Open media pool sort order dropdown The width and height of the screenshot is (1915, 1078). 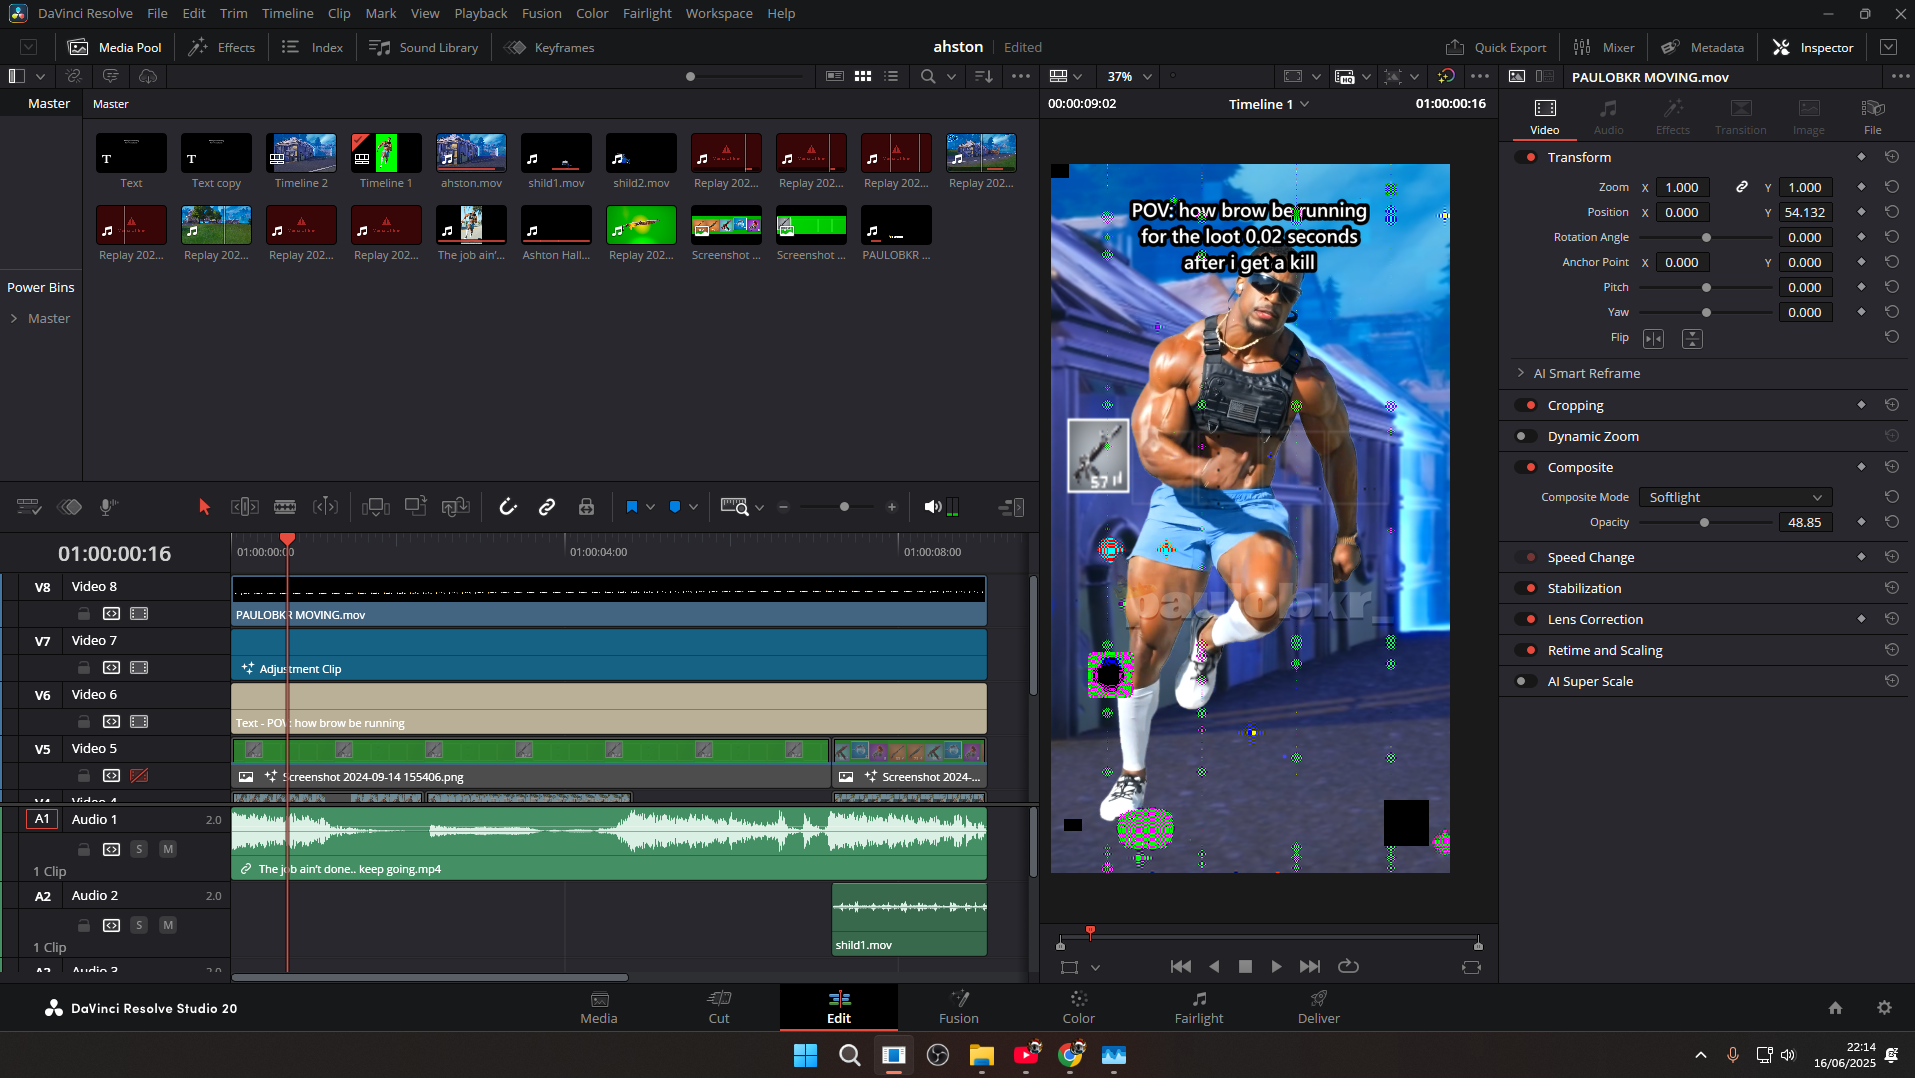[x=983, y=76]
